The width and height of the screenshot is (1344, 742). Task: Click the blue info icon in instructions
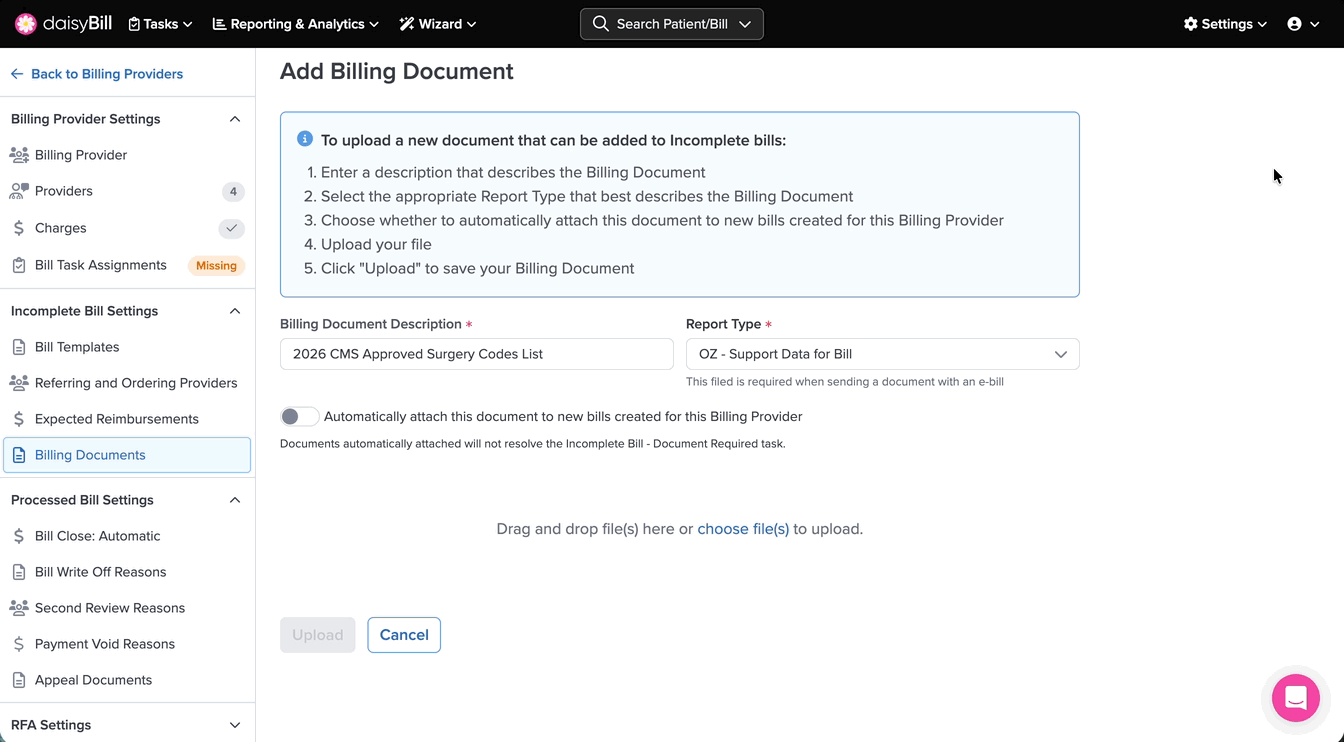[x=305, y=139]
